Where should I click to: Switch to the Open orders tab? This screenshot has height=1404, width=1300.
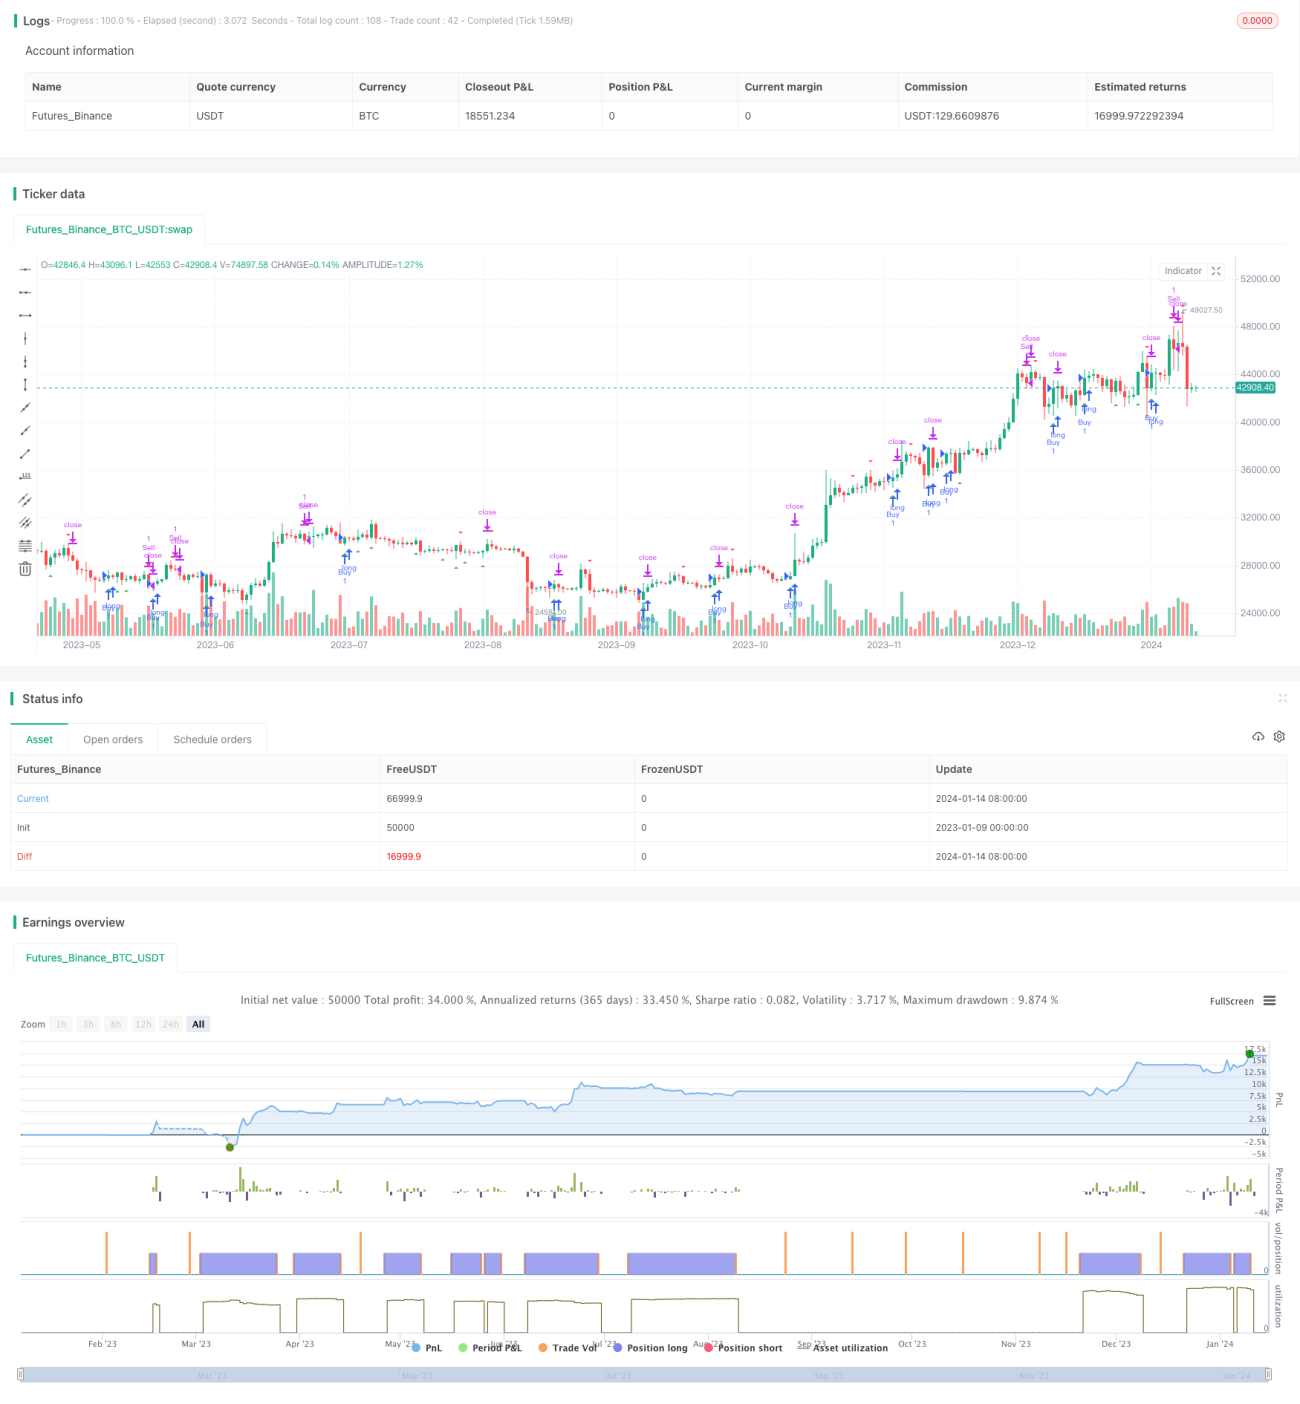tap(113, 740)
